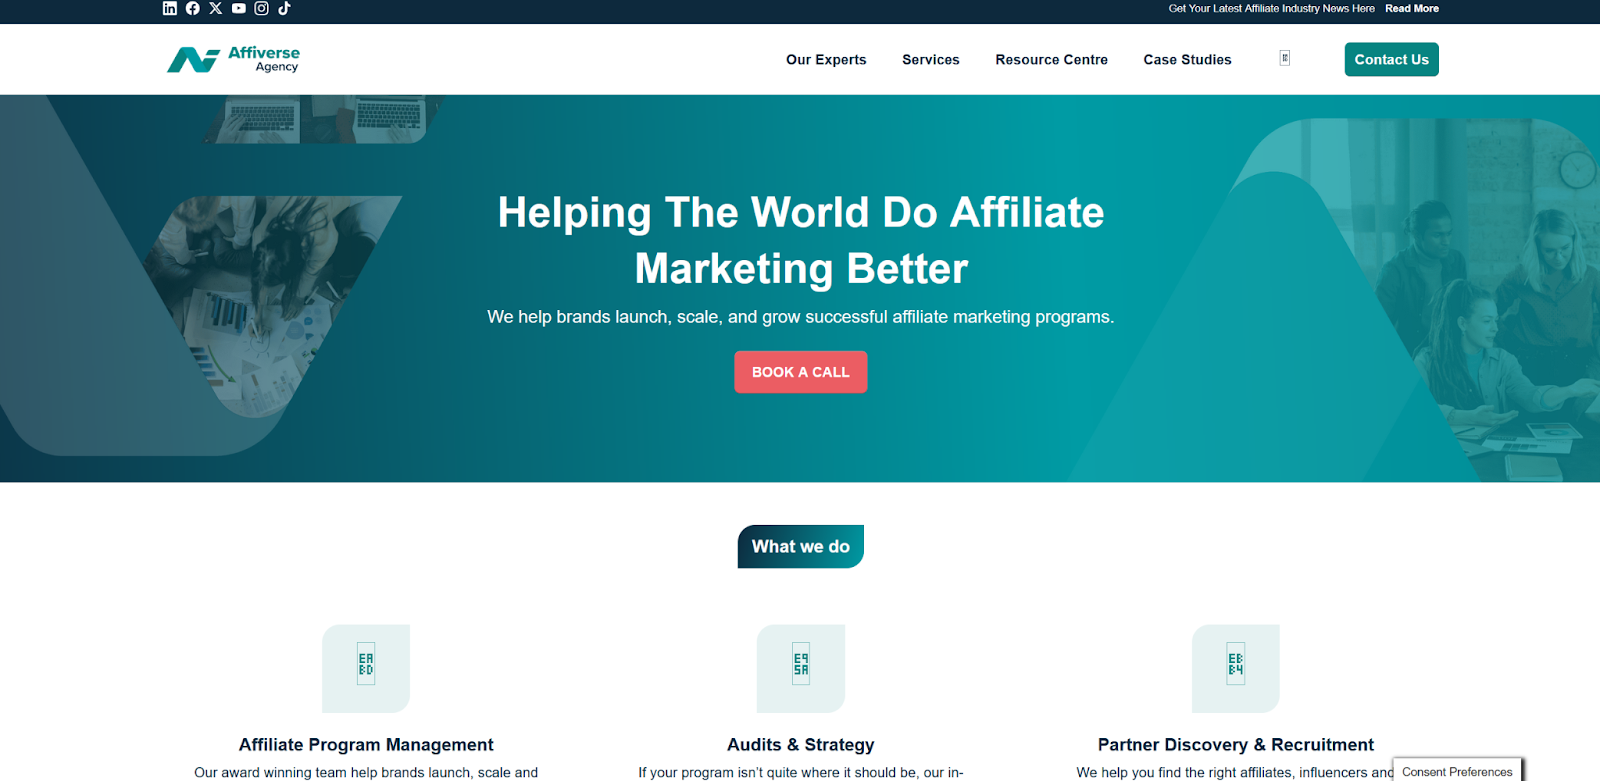This screenshot has height=781, width=1600.
Task: Open the Resource Centre menu item
Action: pyautogui.click(x=1052, y=60)
